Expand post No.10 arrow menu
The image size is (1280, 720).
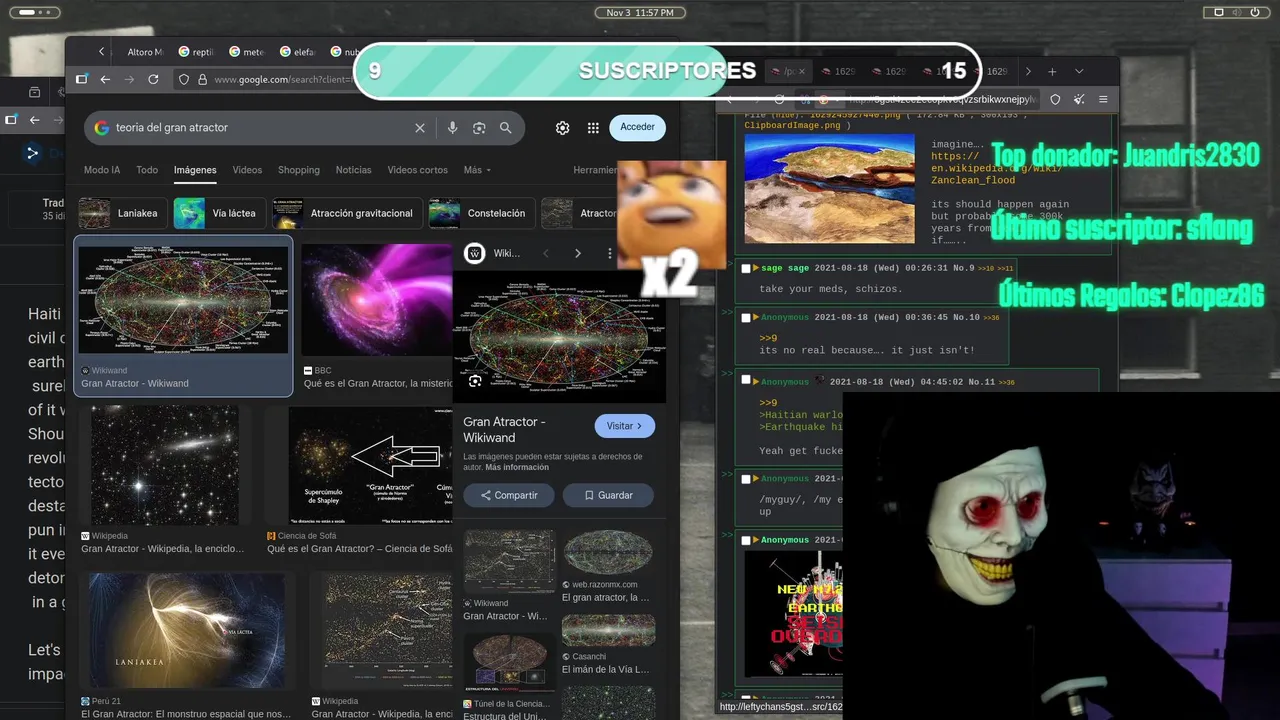pyautogui.click(x=755, y=318)
